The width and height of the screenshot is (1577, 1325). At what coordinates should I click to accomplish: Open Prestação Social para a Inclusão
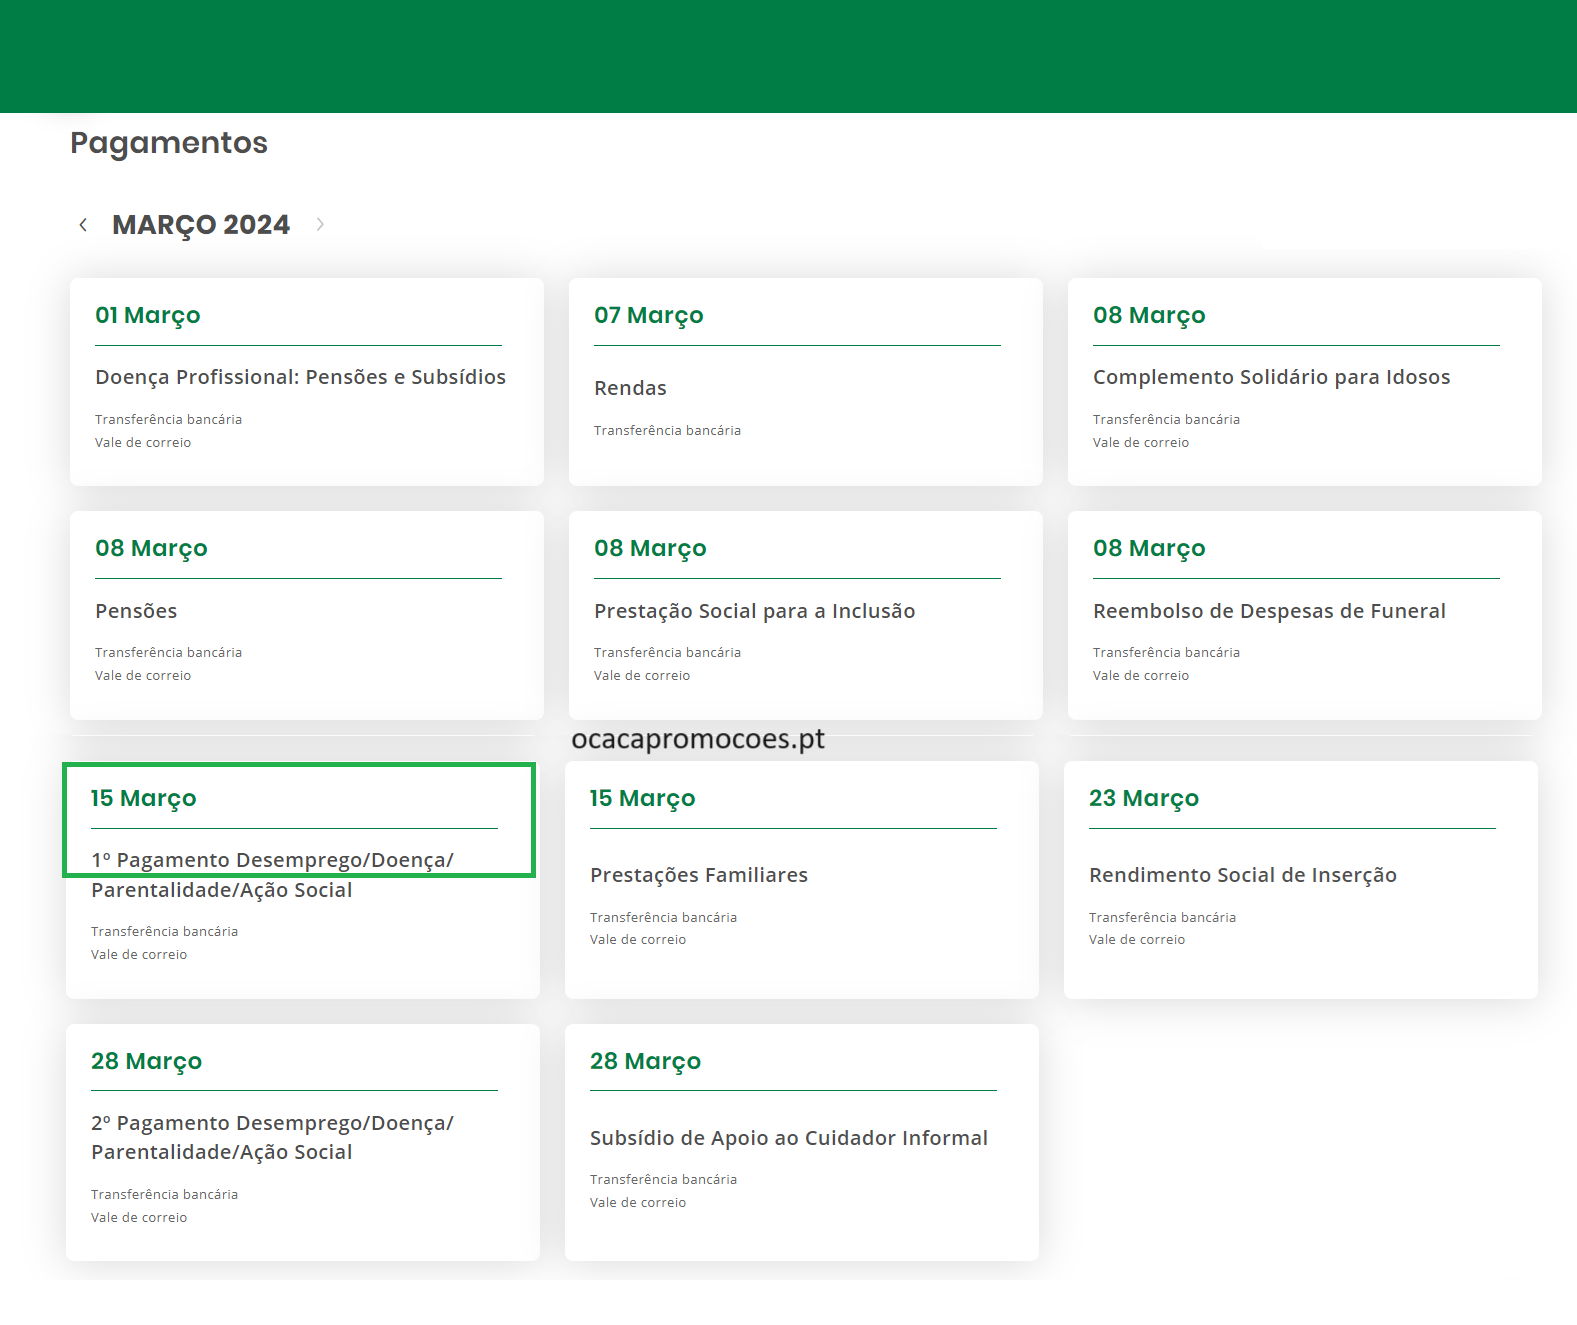[754, 611]
